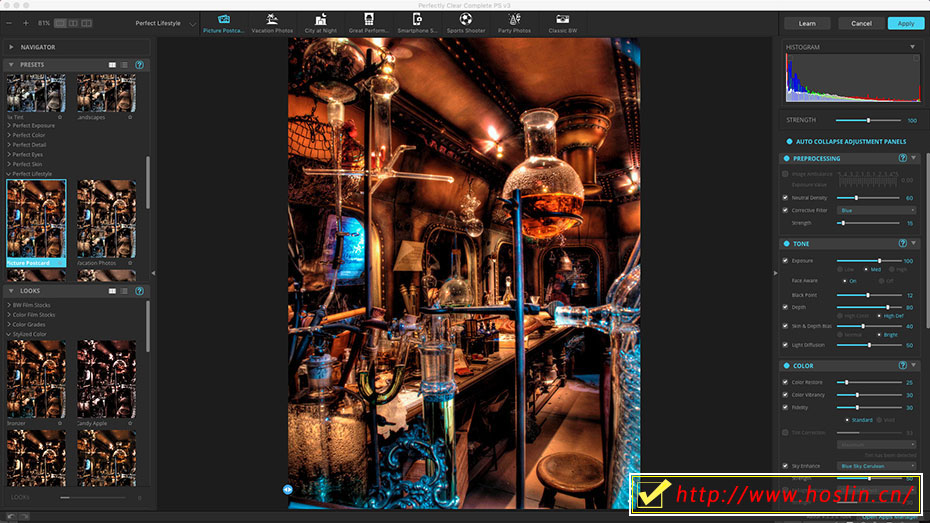The height and width of the screenshot is (523, 930).
Task: Uncheck Corrective Filter checkbox
Action: [785, 210]
